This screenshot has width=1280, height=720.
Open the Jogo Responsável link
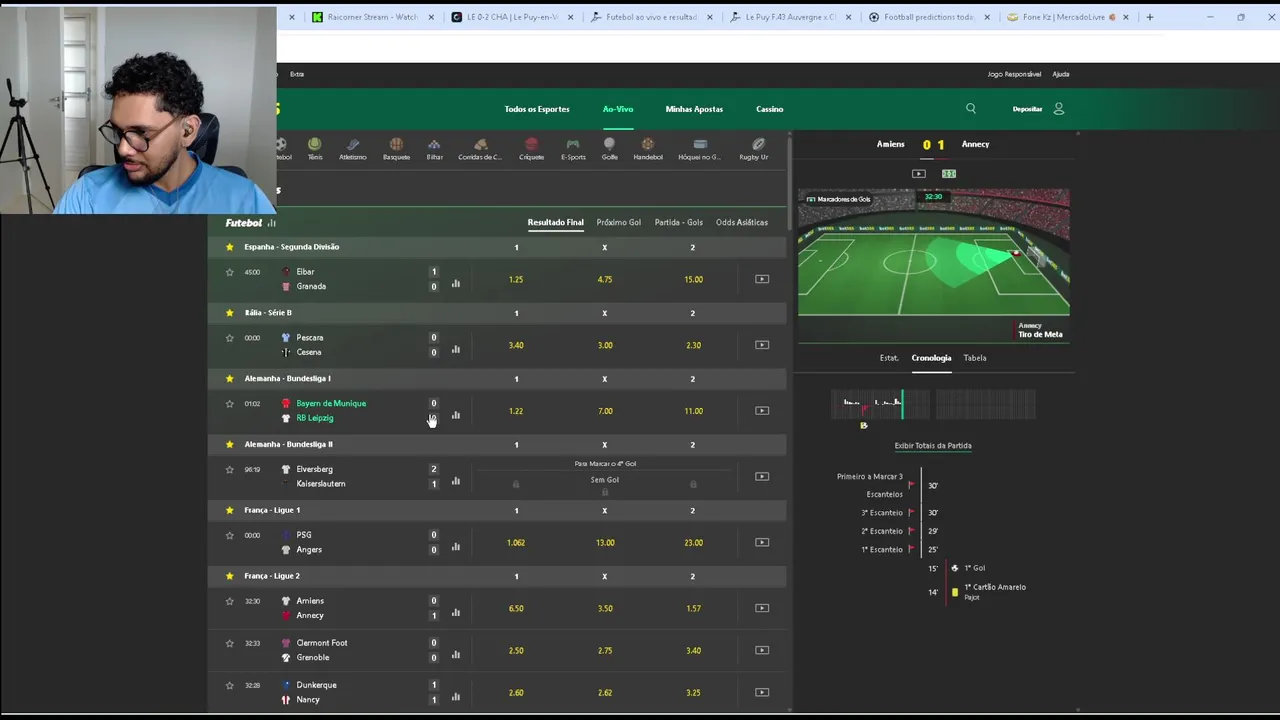1014,74
